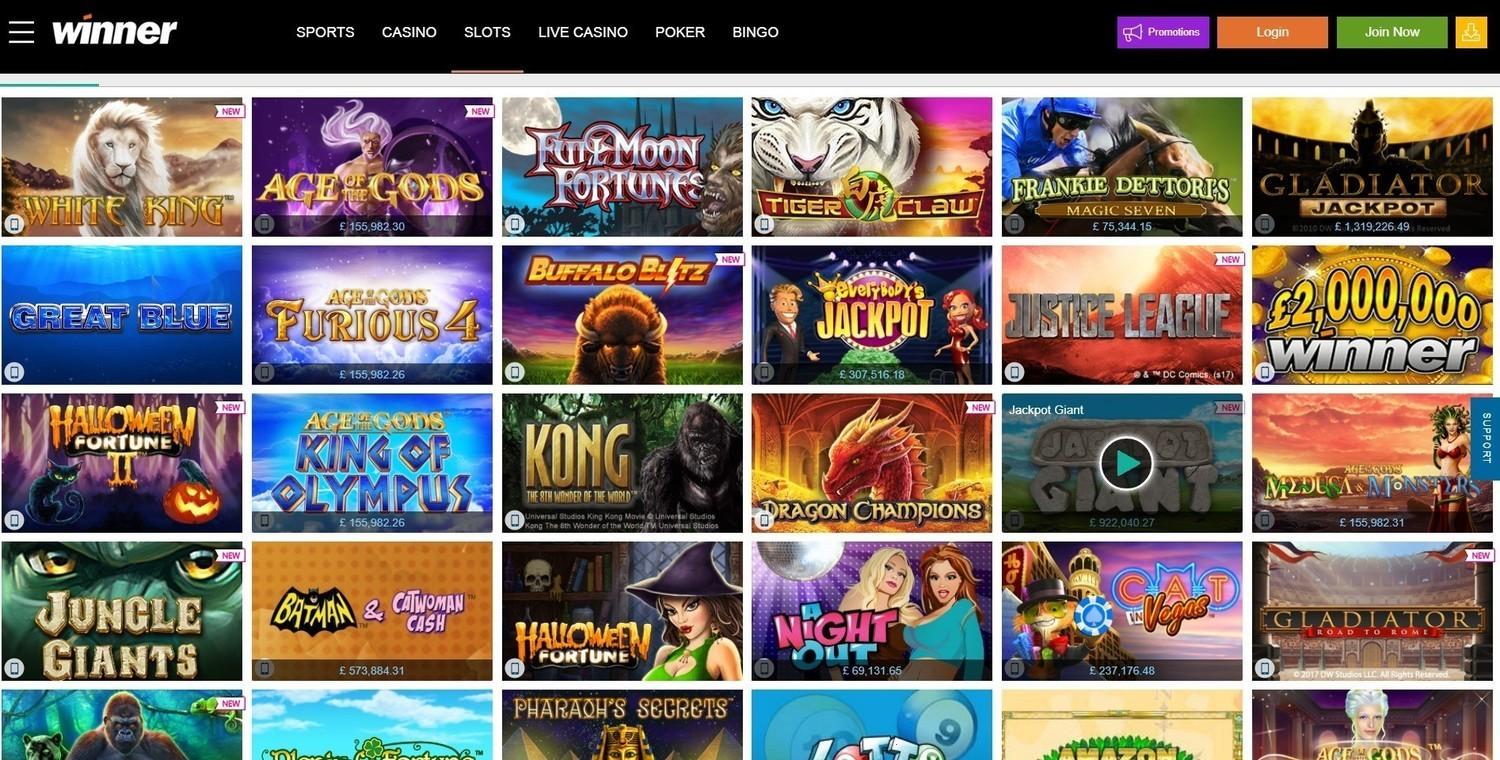This screenshot has width=1500, height=760.
Task: Click mobile icon on Buffalo Blitz tile
Action: coord(514,372)
